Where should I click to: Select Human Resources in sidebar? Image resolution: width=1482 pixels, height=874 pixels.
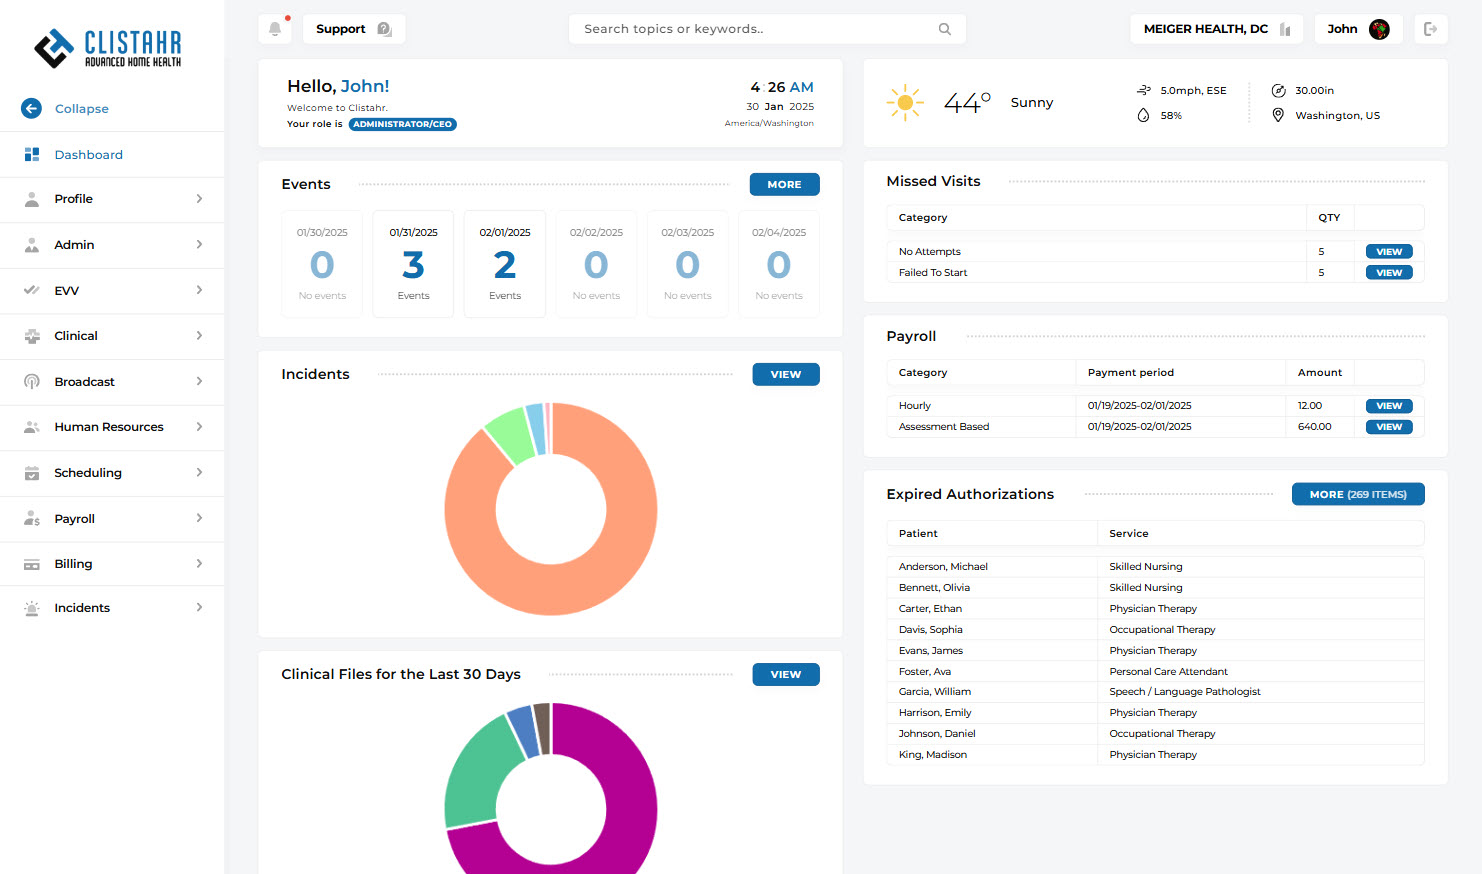click(112, 427)
